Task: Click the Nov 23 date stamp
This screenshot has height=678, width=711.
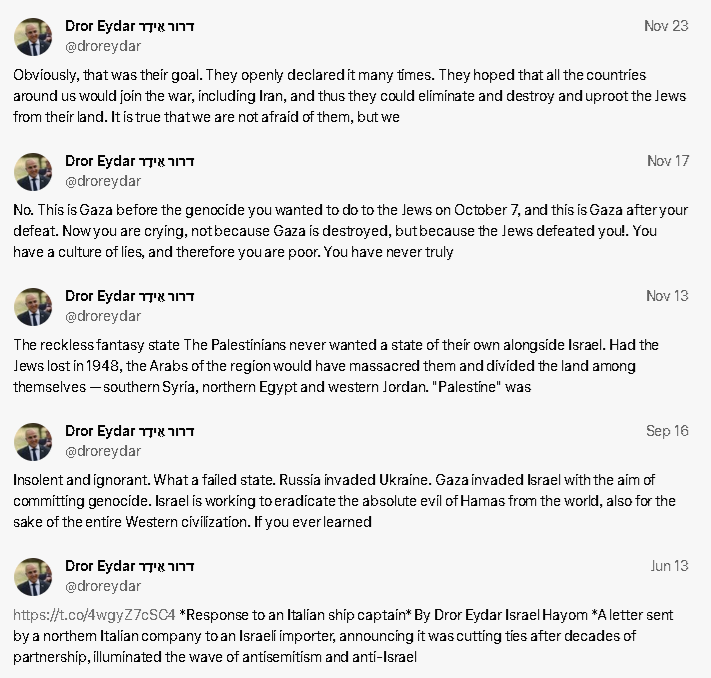Action: [666, 26]
